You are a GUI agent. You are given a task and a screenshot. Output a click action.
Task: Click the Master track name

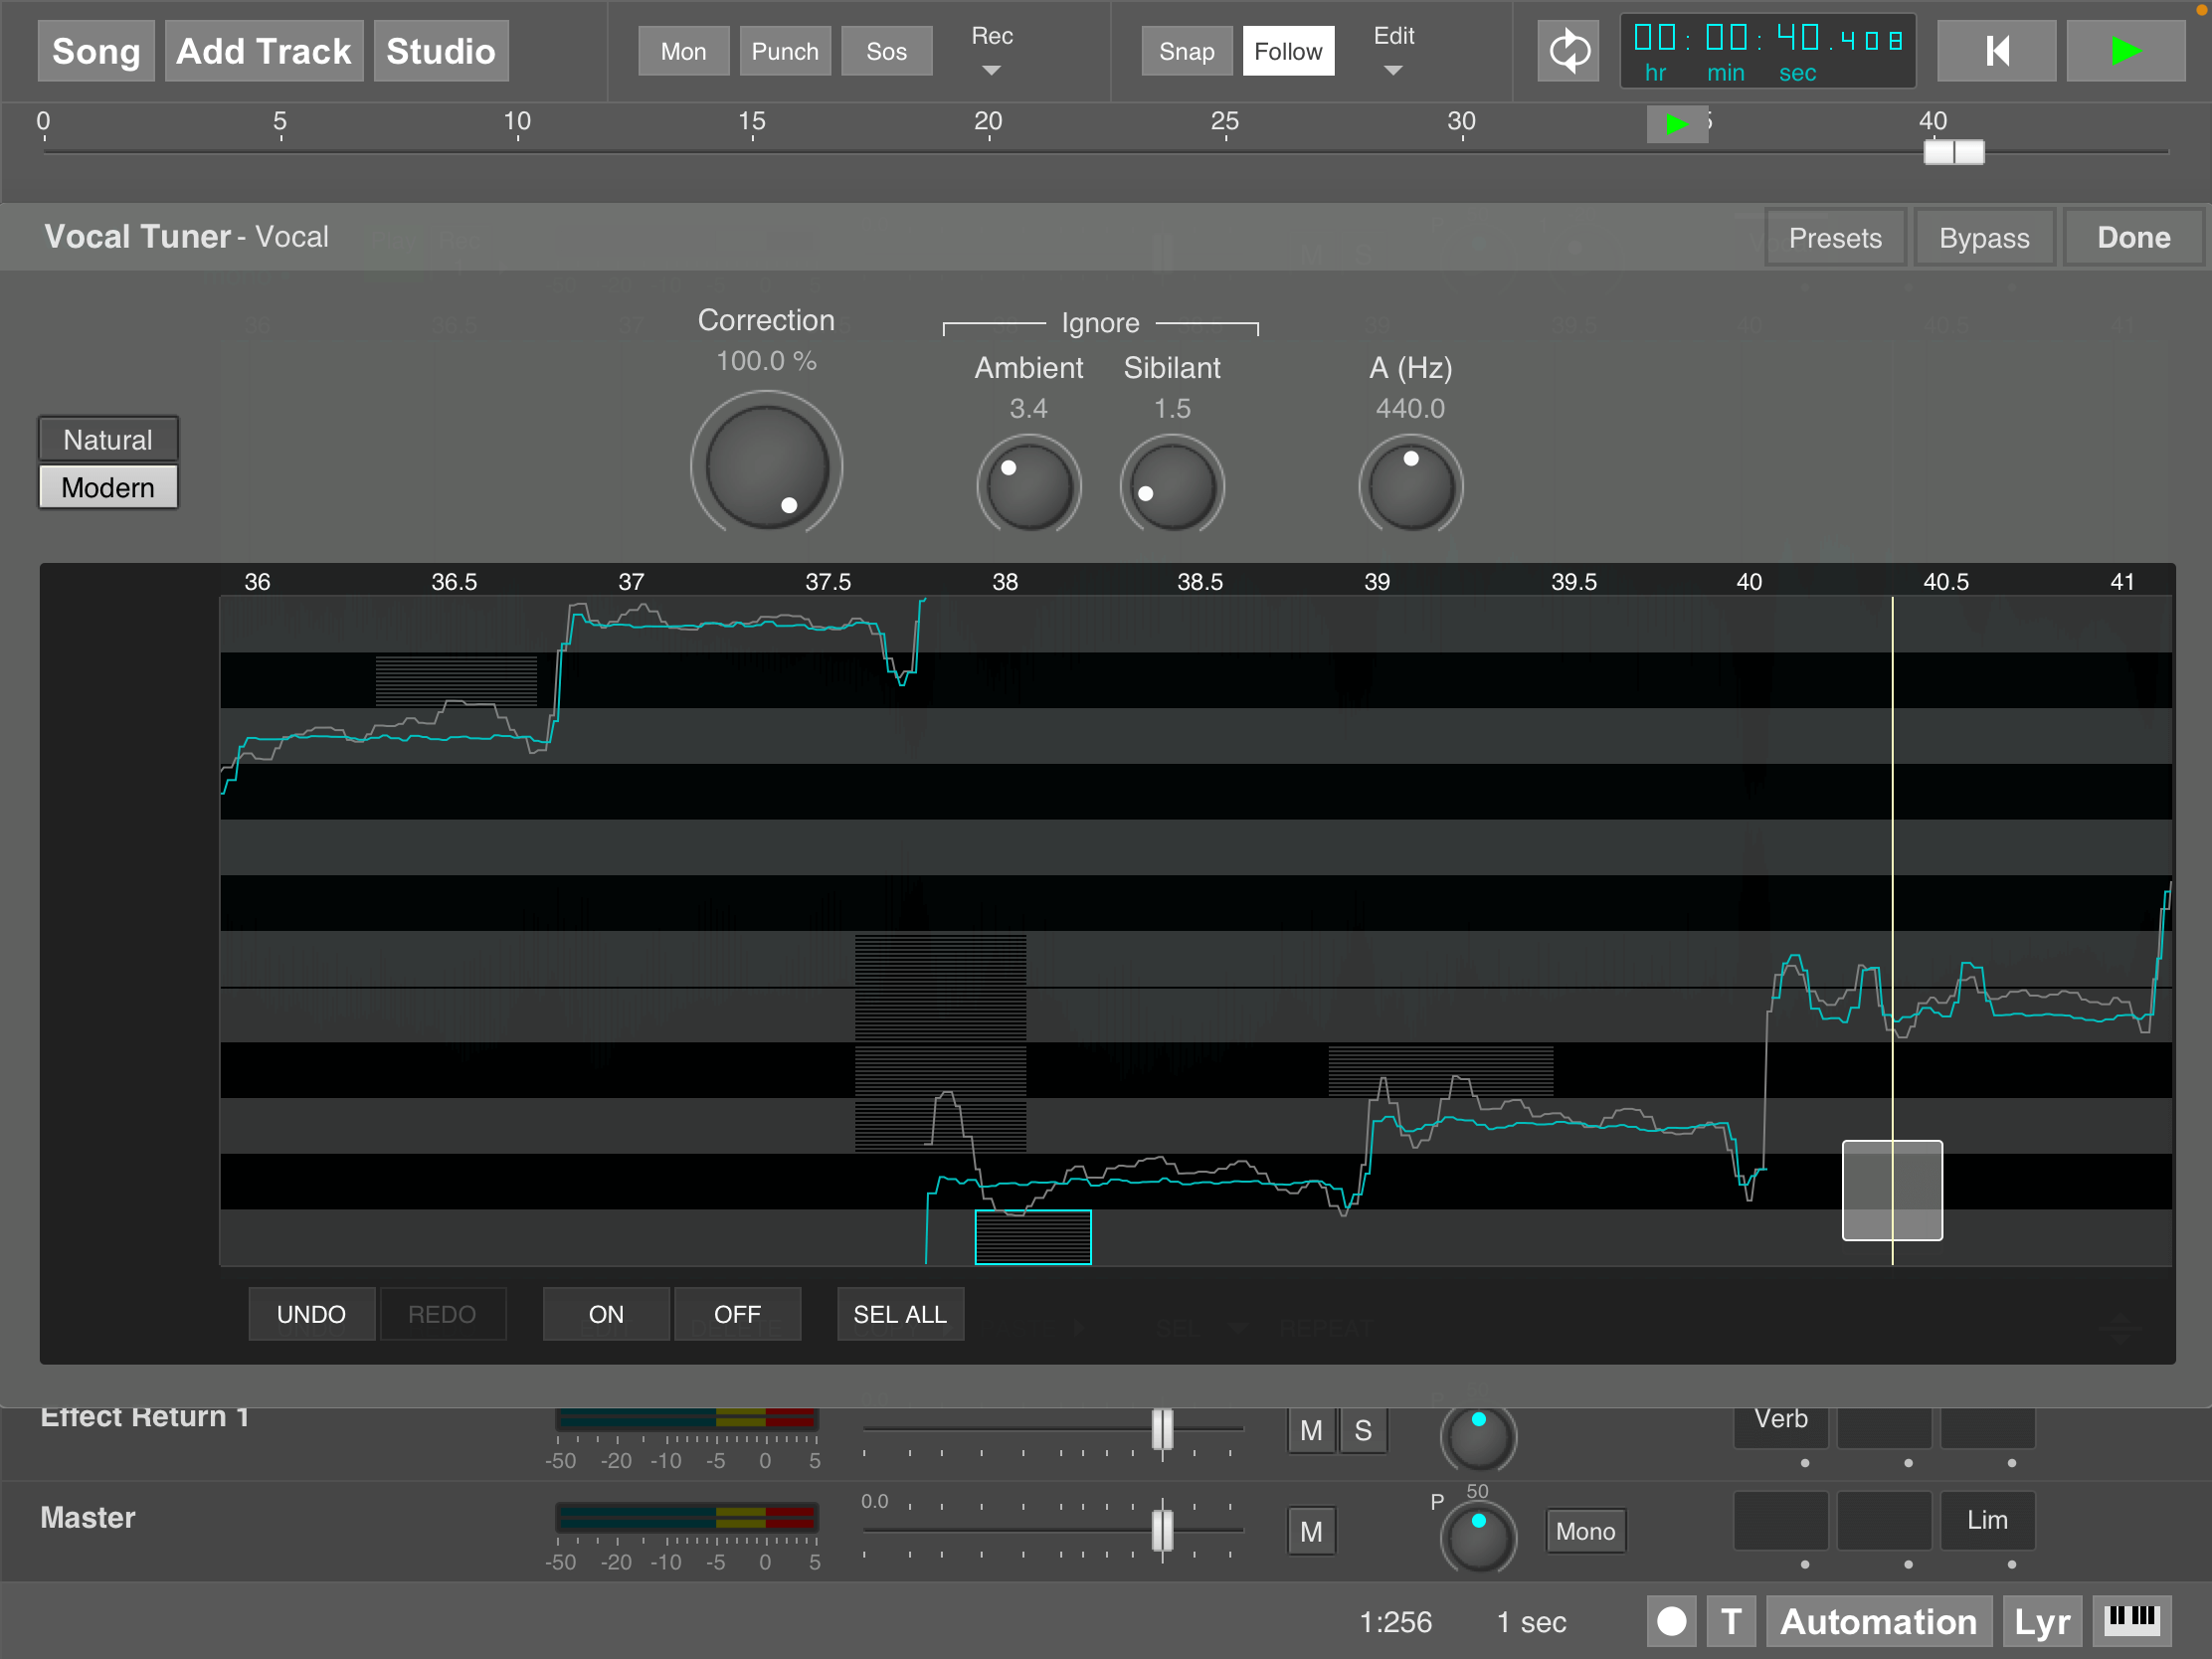point(88,1517)
